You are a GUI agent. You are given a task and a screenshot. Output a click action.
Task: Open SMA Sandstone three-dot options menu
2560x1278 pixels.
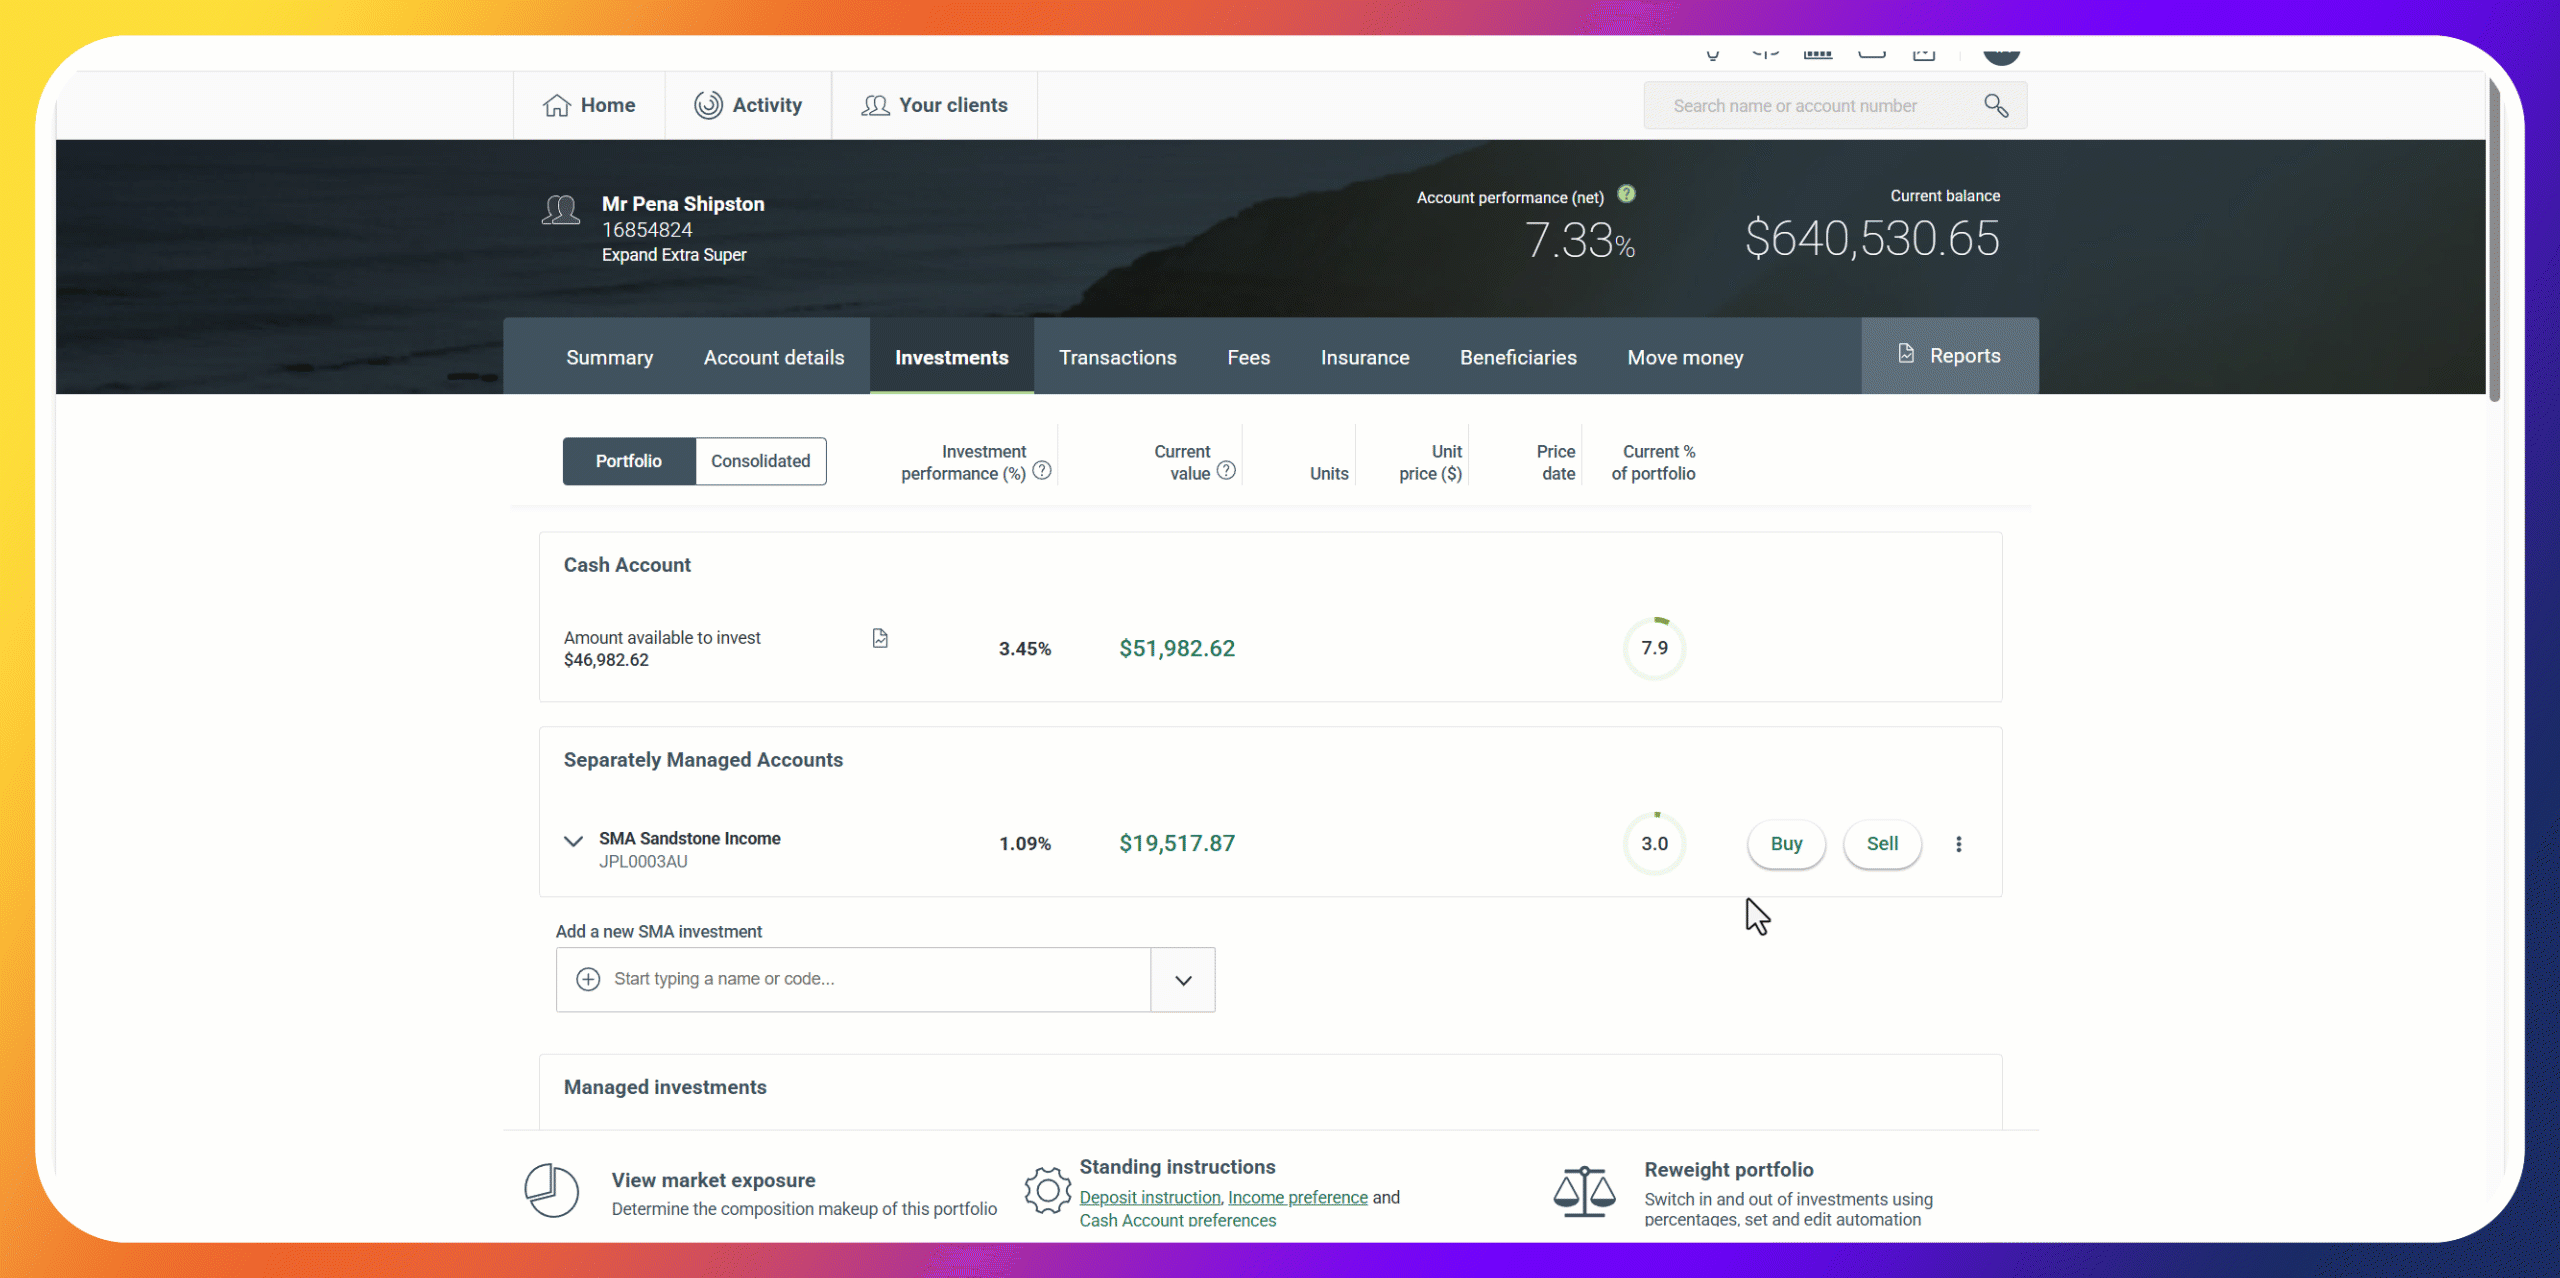[1958, 844]
